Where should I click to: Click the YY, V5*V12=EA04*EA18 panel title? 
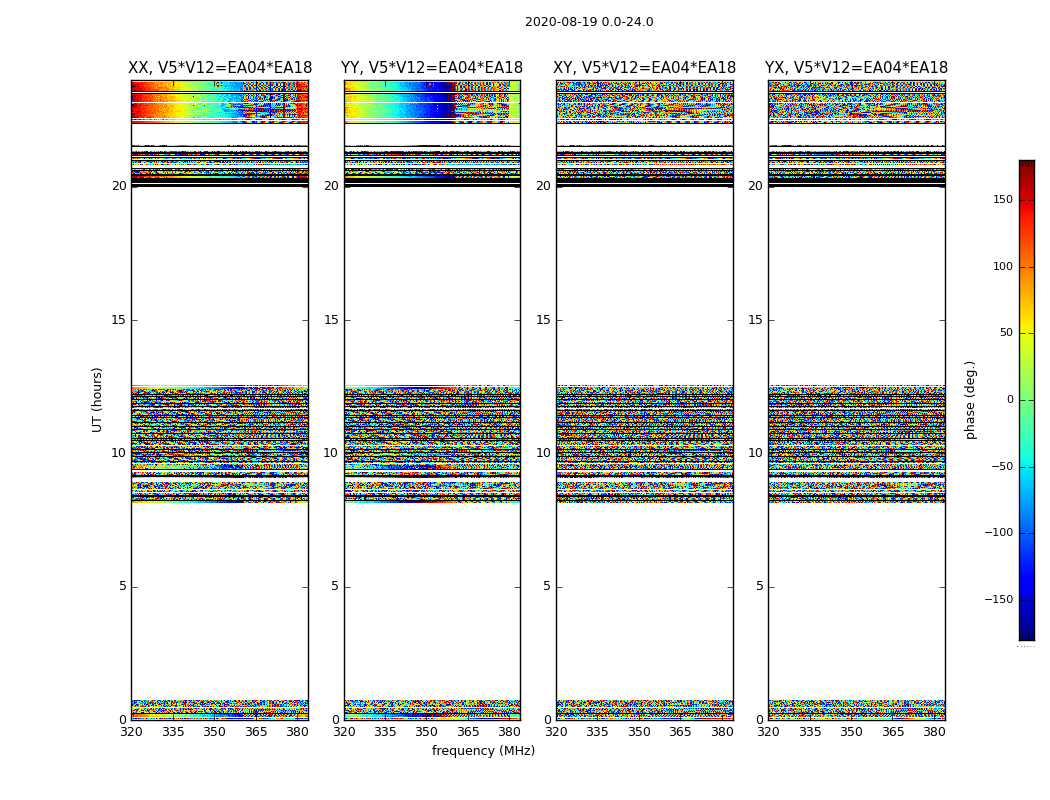pyautogui.click(x=432, y=68)
